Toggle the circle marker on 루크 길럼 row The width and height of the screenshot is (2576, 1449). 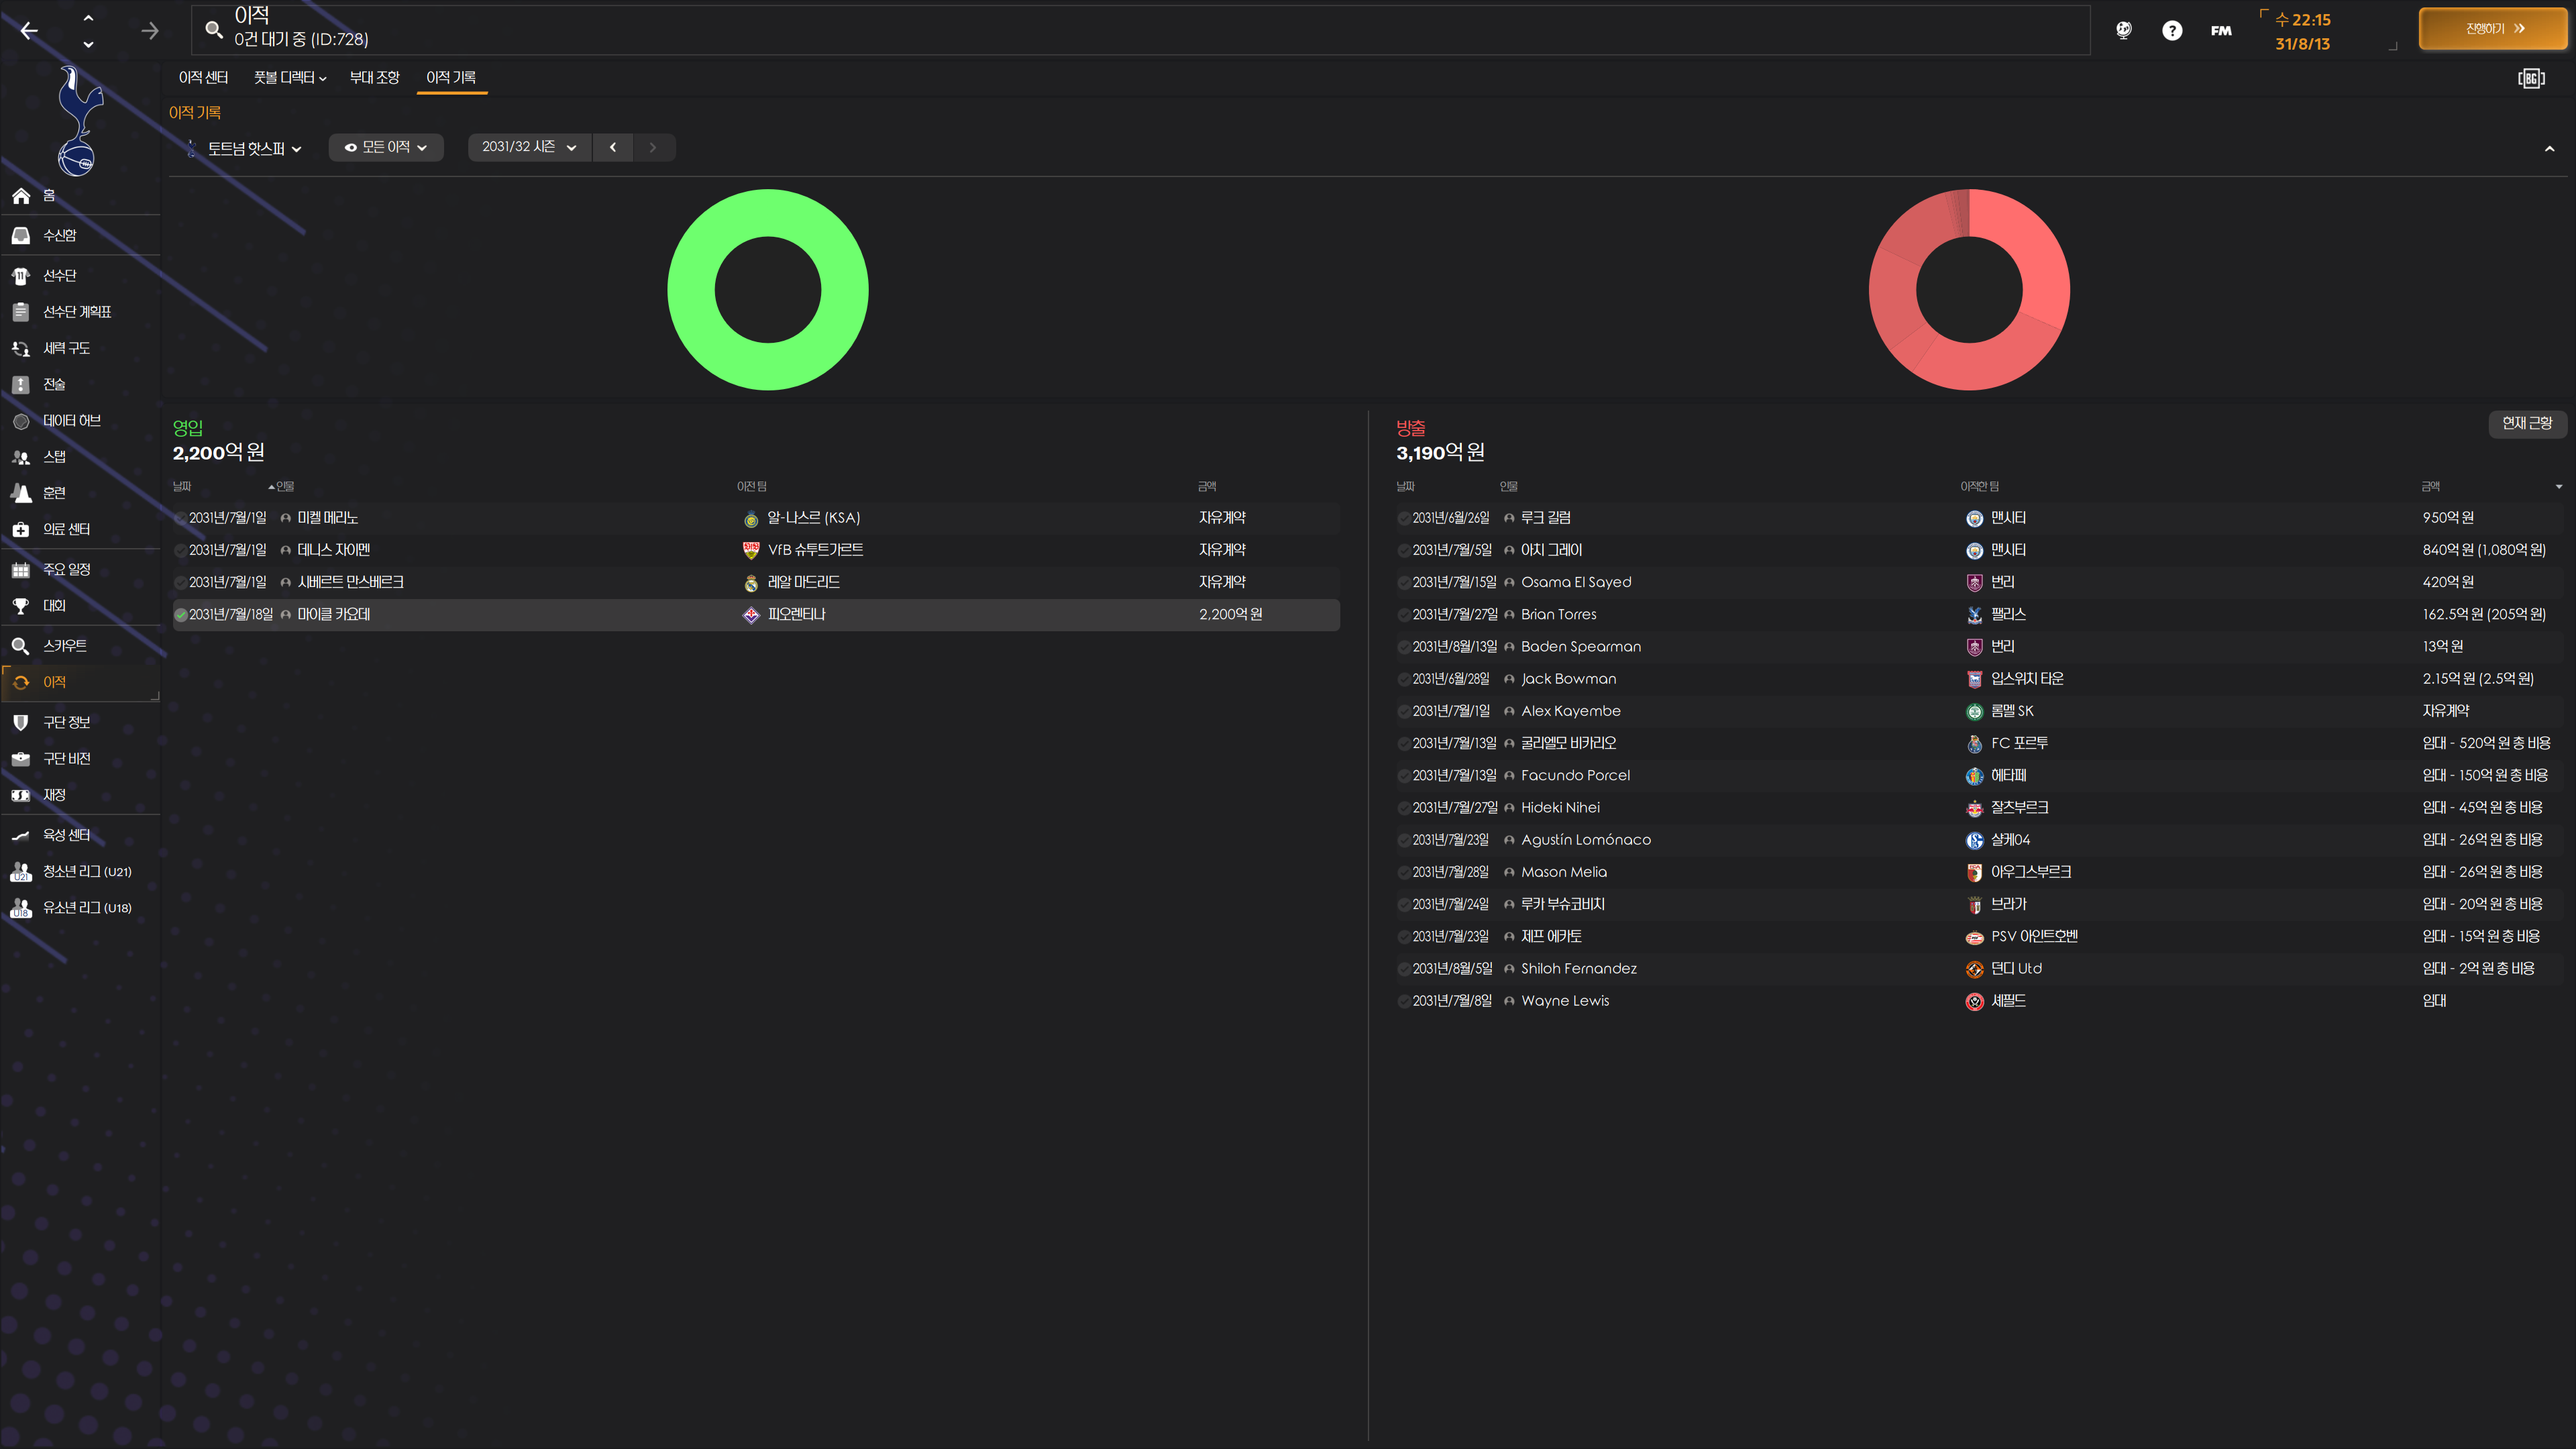(x=1403, y=518)
